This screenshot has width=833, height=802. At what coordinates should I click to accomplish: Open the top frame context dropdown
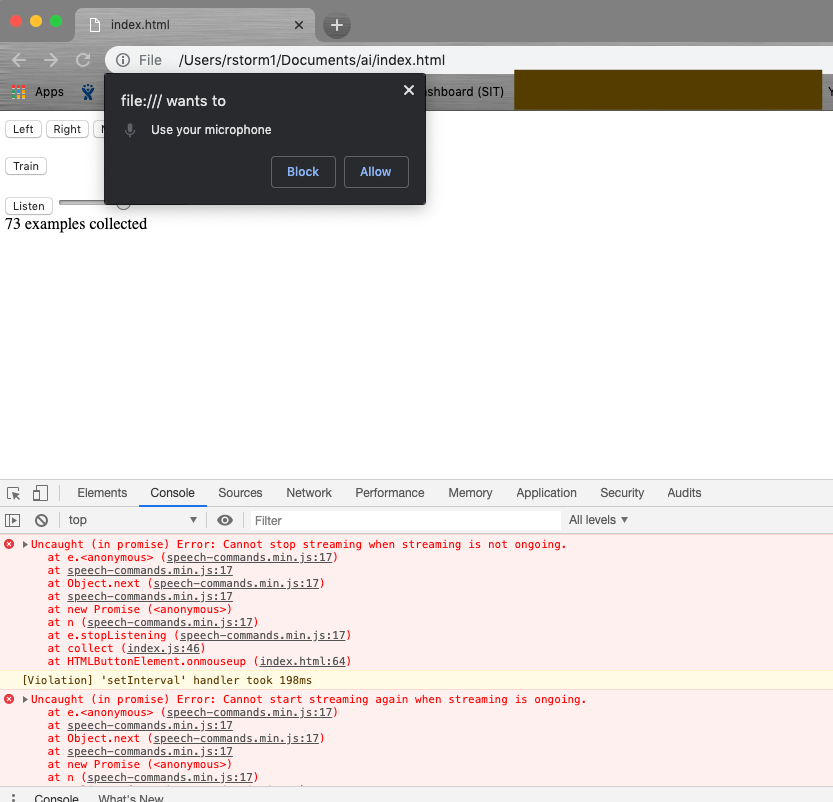pyautogui.click(x=132, y=520)
